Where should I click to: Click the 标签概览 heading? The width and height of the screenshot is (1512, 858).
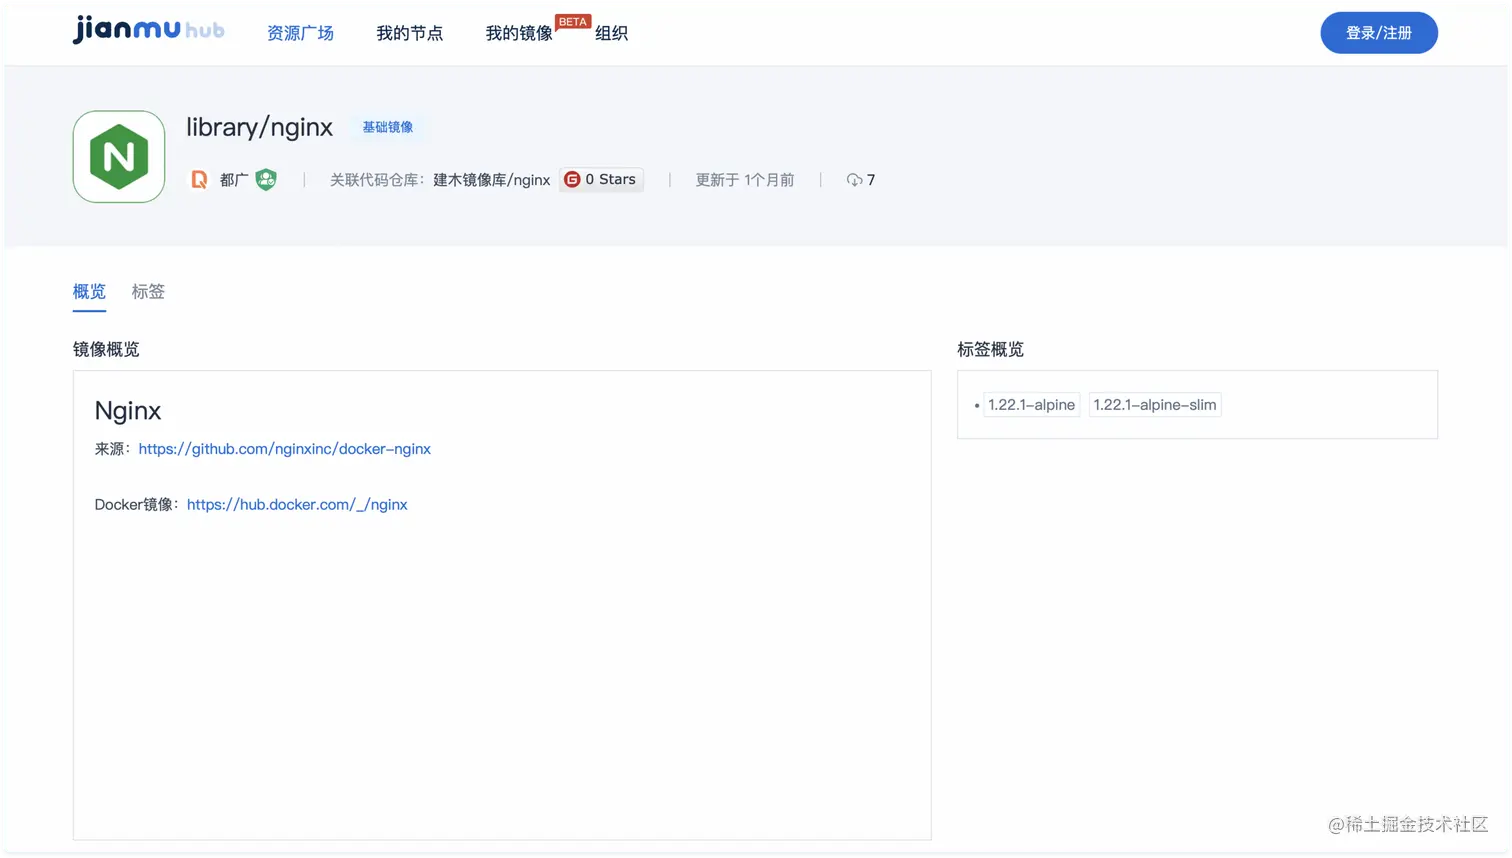990,349
